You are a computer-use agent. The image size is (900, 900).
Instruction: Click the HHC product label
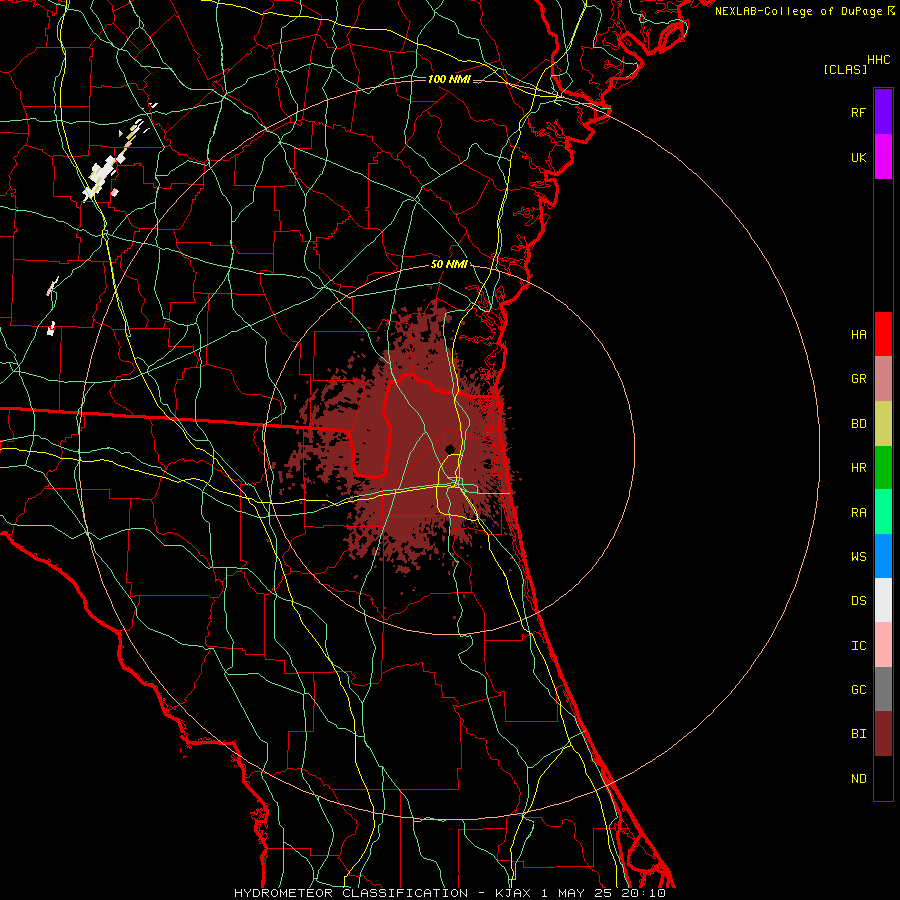(x=879, y=60)
